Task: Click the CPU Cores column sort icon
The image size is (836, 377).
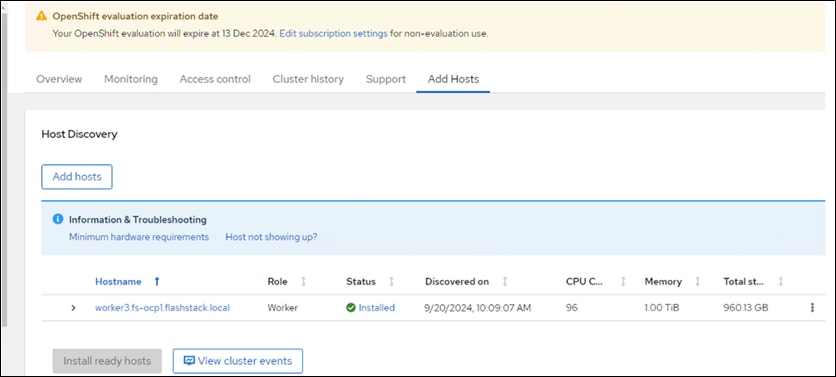Action: pos(623,282)
